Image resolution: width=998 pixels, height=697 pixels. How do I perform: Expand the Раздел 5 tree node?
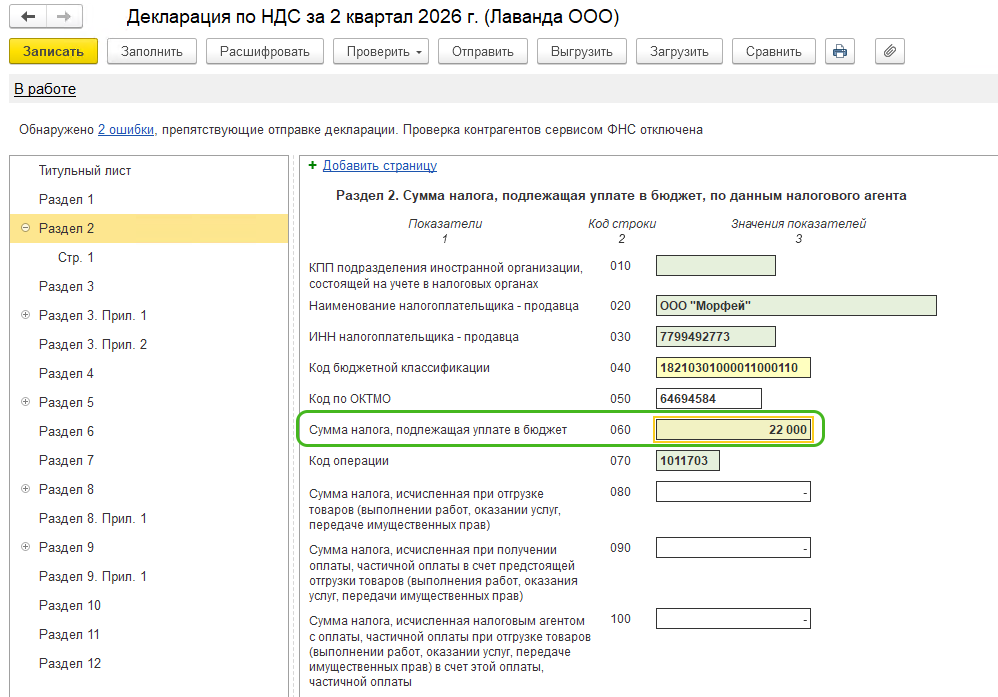pyautogui.click(x=25, y=402)
